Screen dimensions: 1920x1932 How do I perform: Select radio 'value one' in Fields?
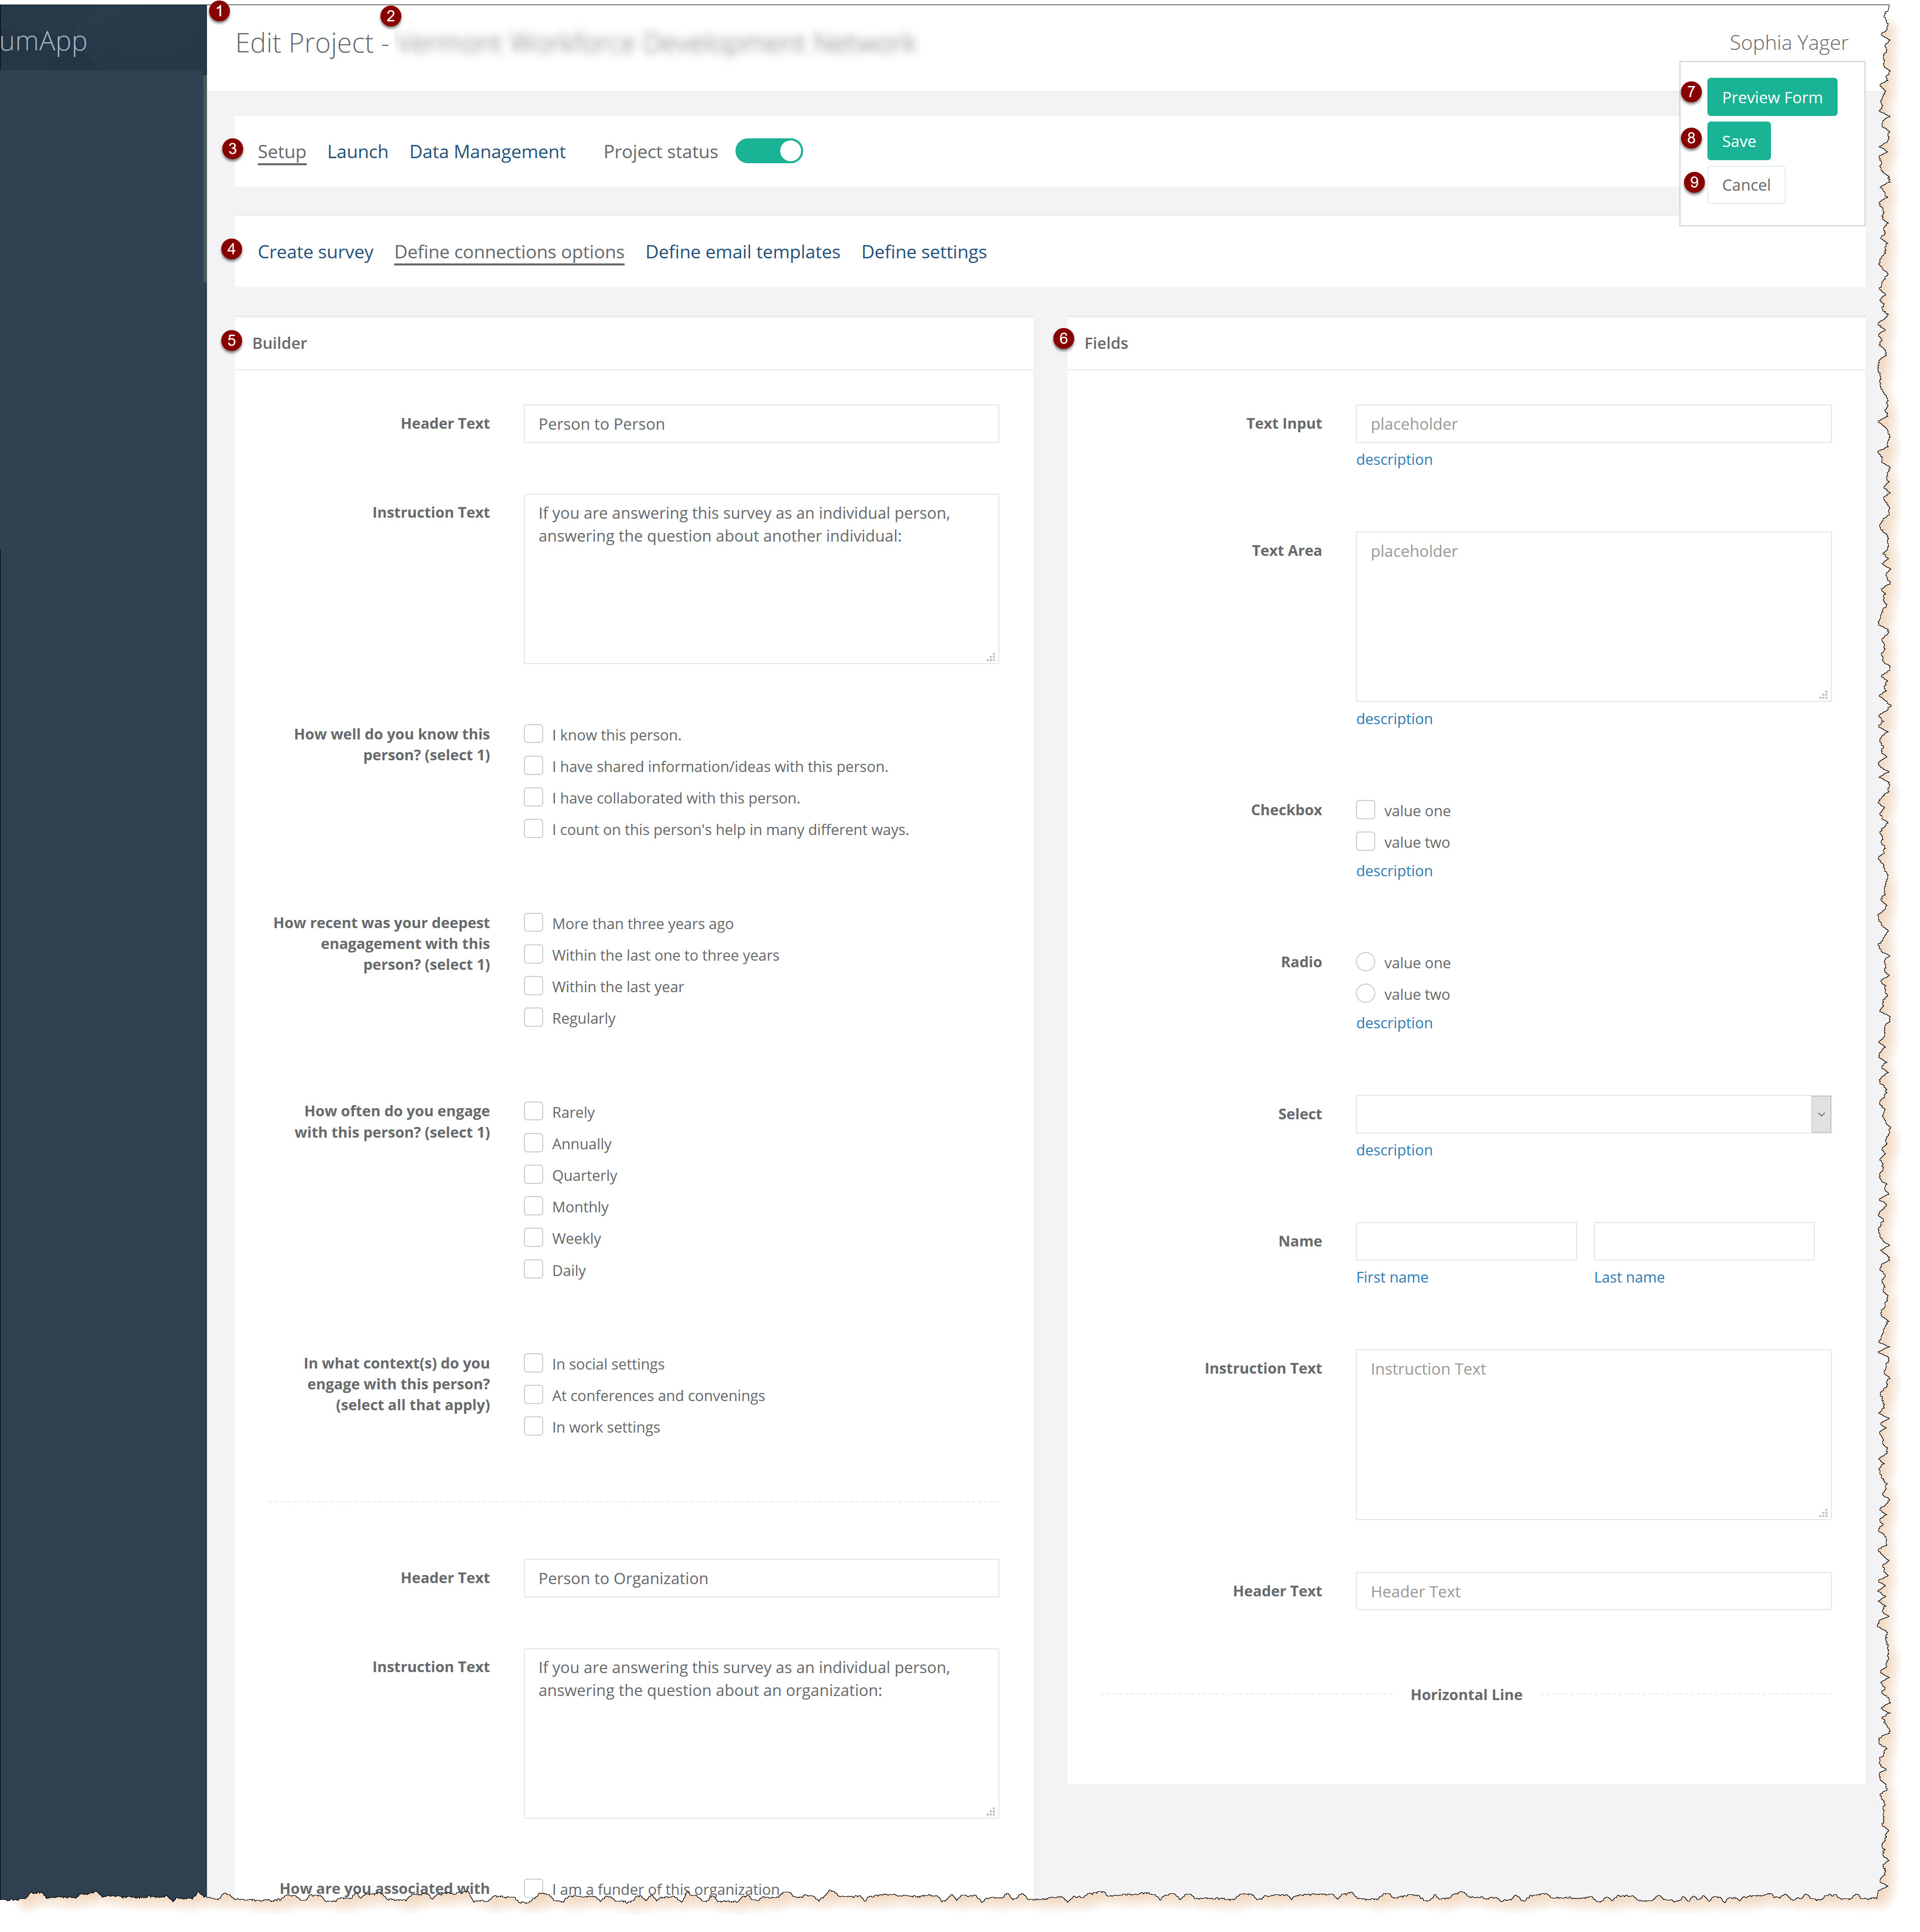[x=1365, y=962]
